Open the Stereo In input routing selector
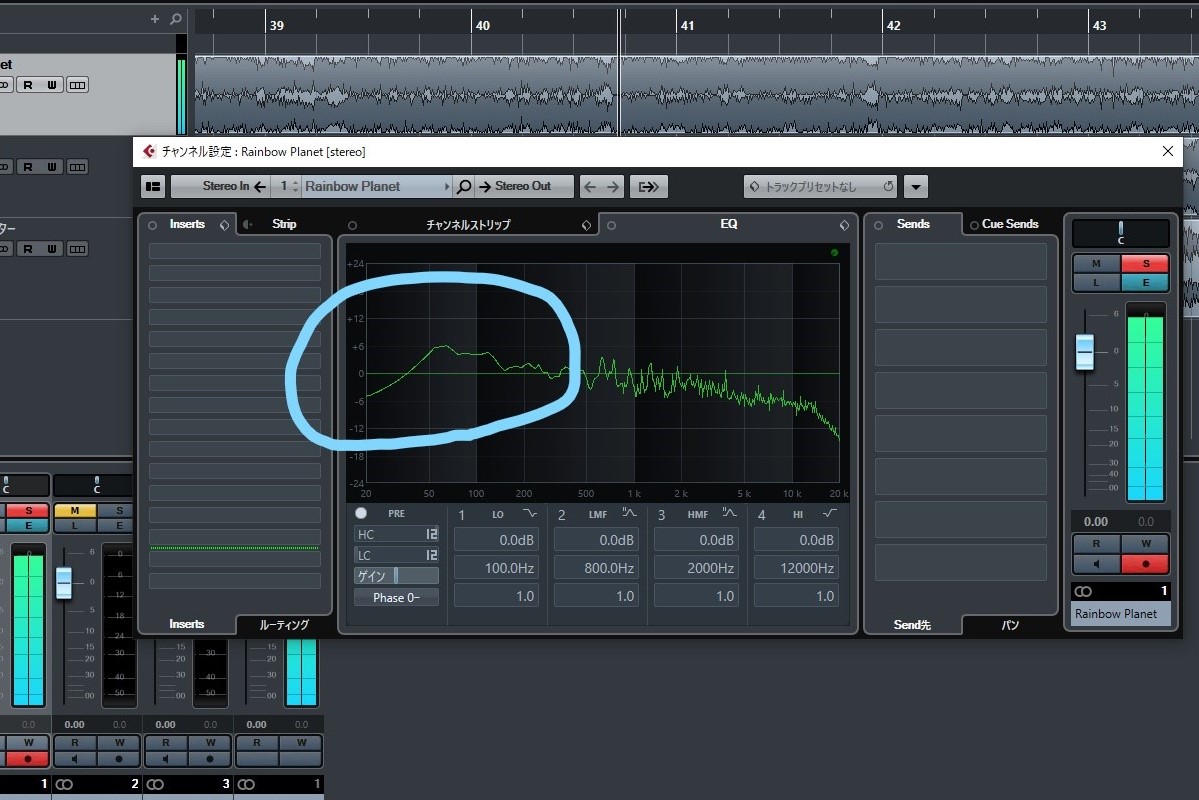The image size is (1199, 800). coord(220,186)
